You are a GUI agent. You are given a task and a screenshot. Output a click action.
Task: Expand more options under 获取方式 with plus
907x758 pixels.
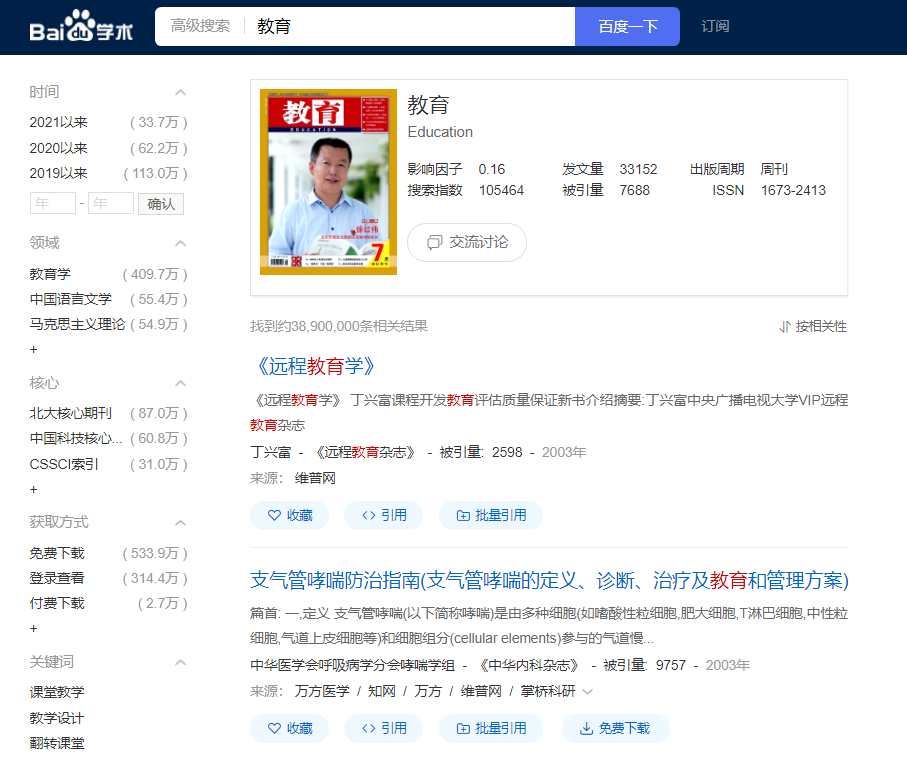point(34,628)
